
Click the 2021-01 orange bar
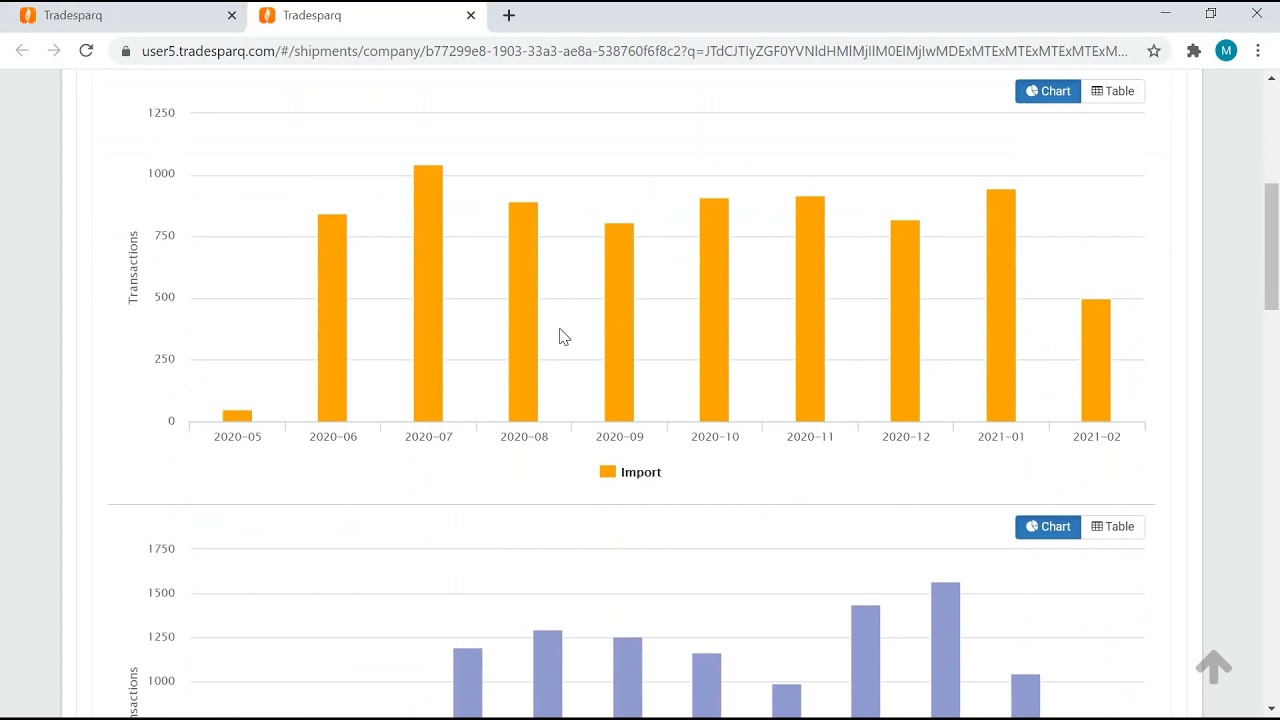1001,305
